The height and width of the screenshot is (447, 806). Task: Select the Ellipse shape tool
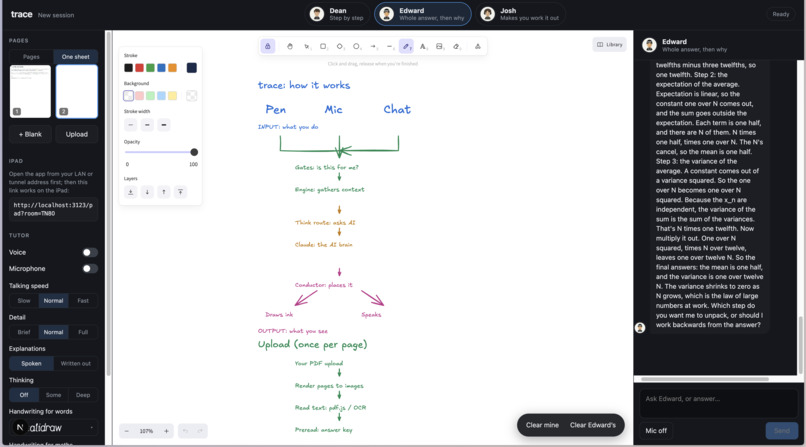click(356, 46)
